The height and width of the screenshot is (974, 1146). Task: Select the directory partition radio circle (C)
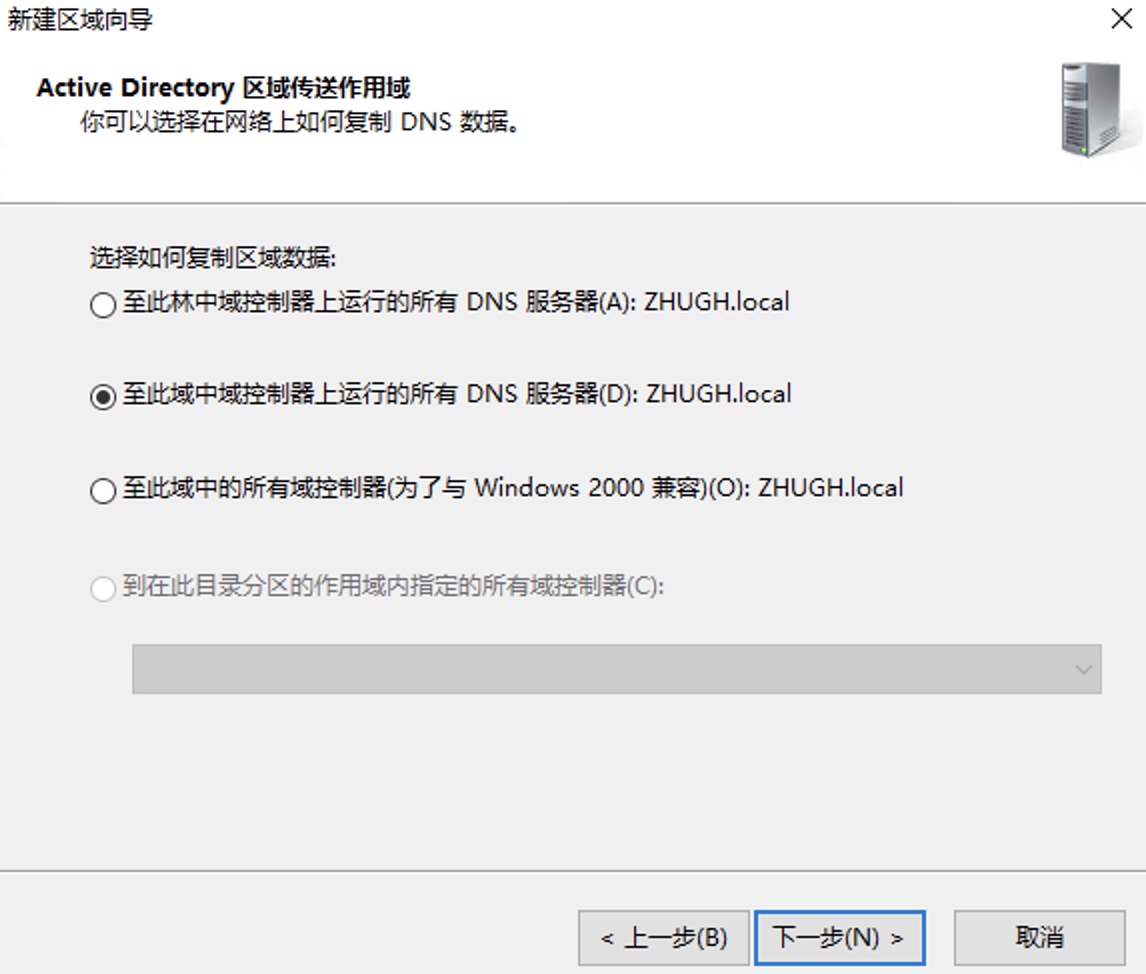pos(103,588)
